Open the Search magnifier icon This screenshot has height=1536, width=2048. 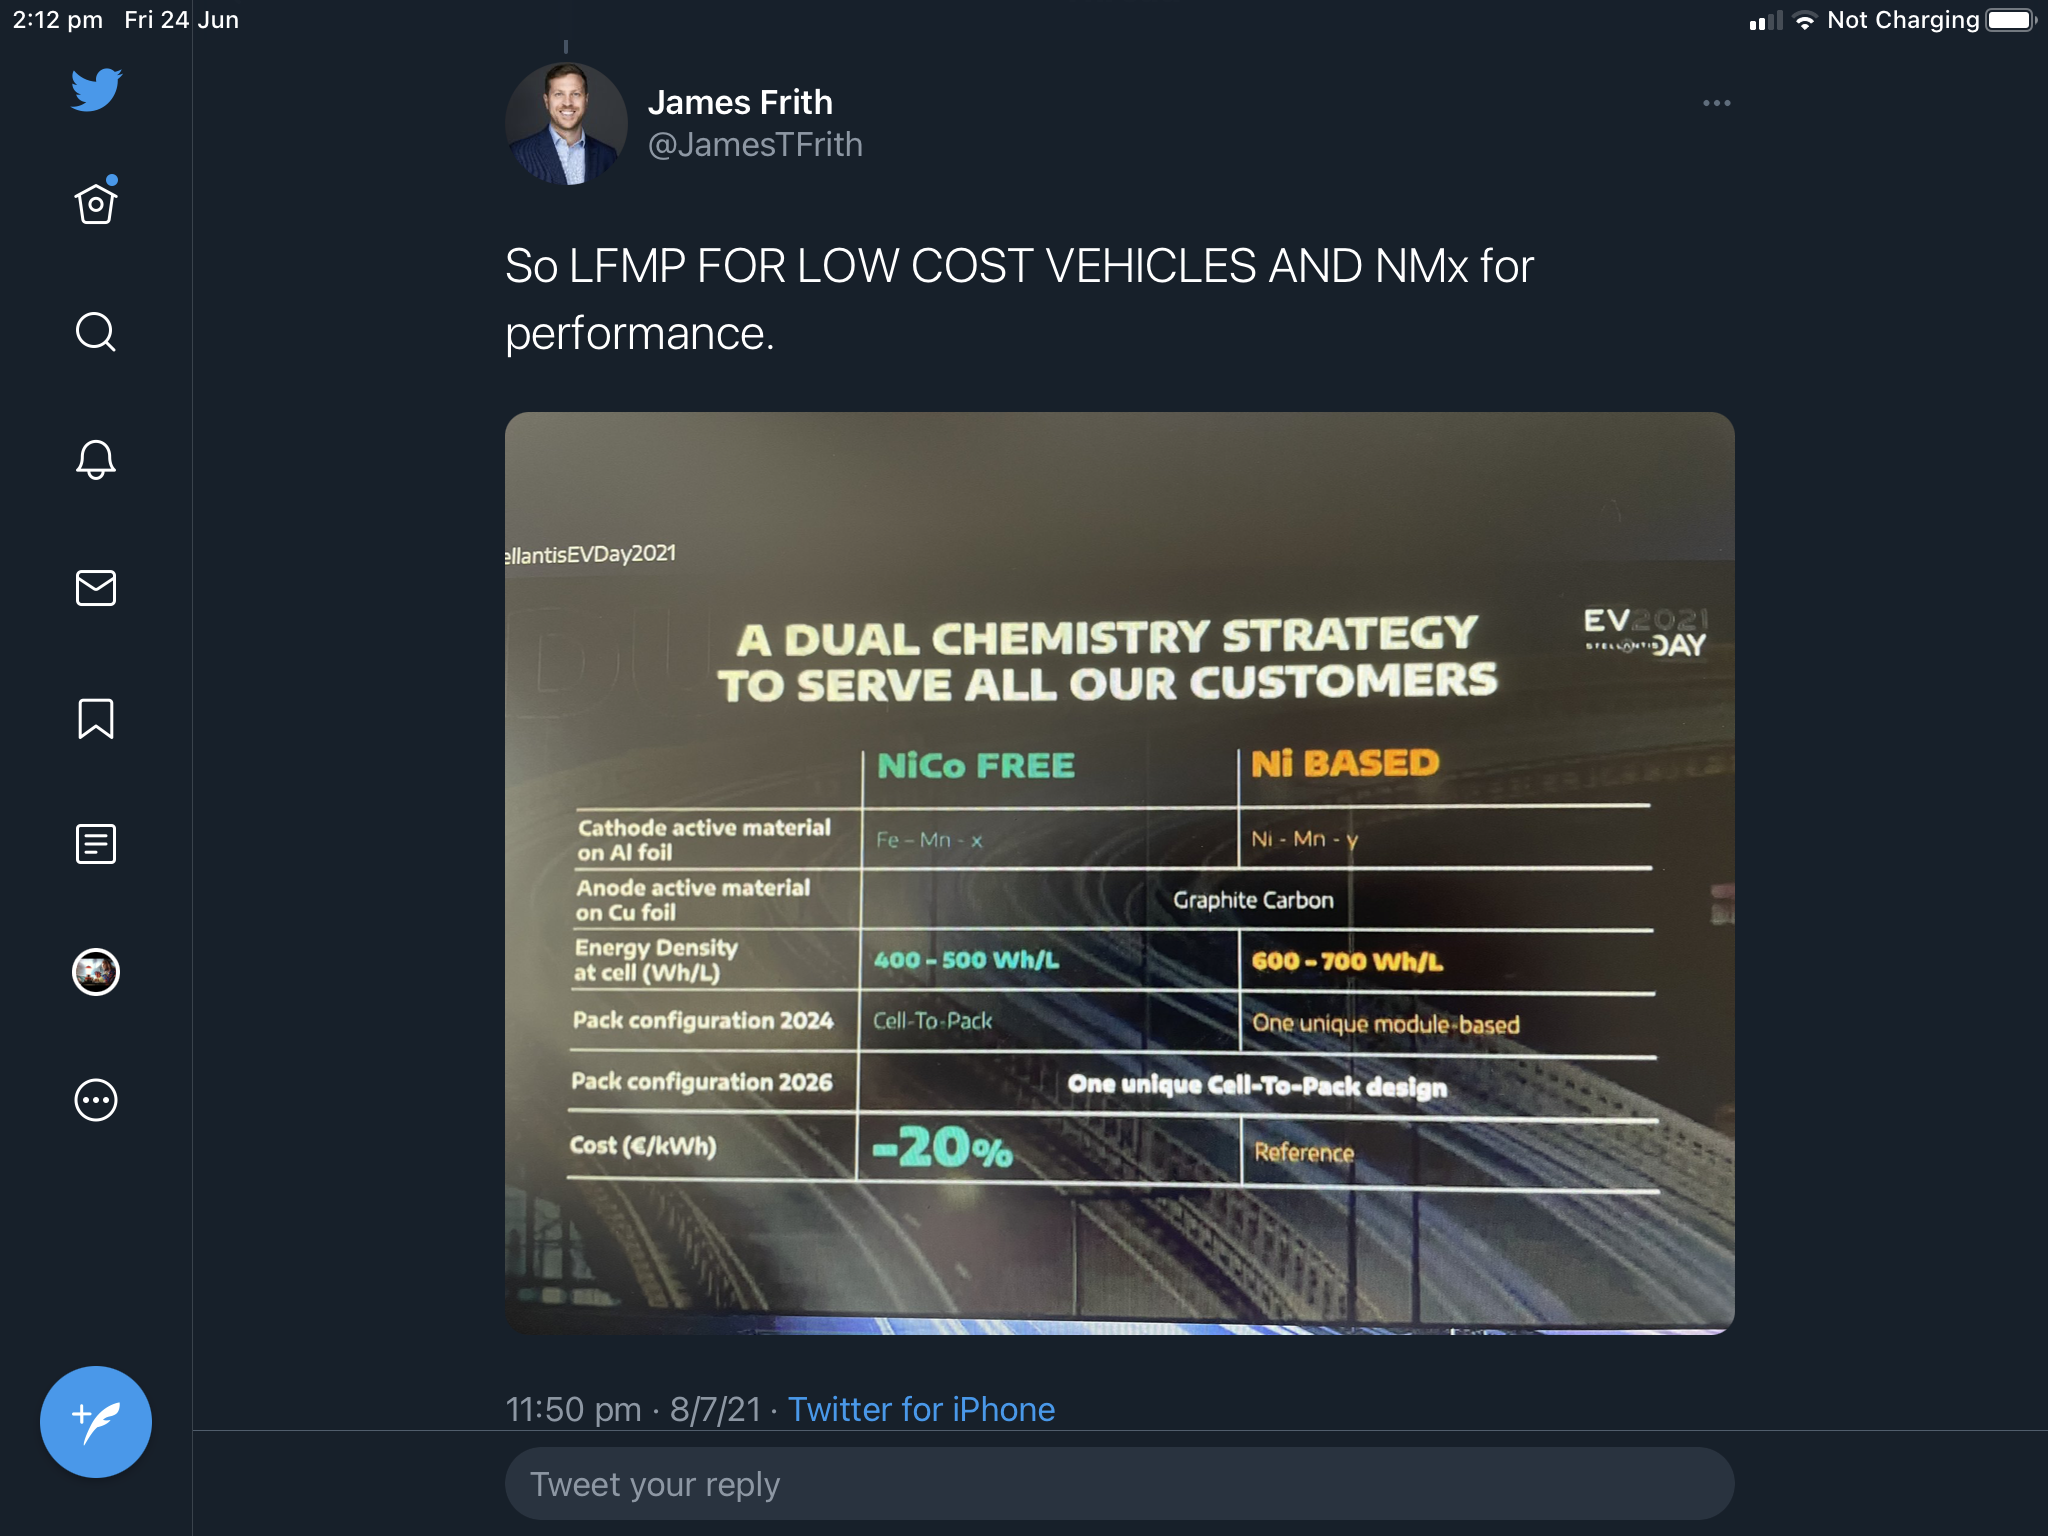click(x=96, y=332)
